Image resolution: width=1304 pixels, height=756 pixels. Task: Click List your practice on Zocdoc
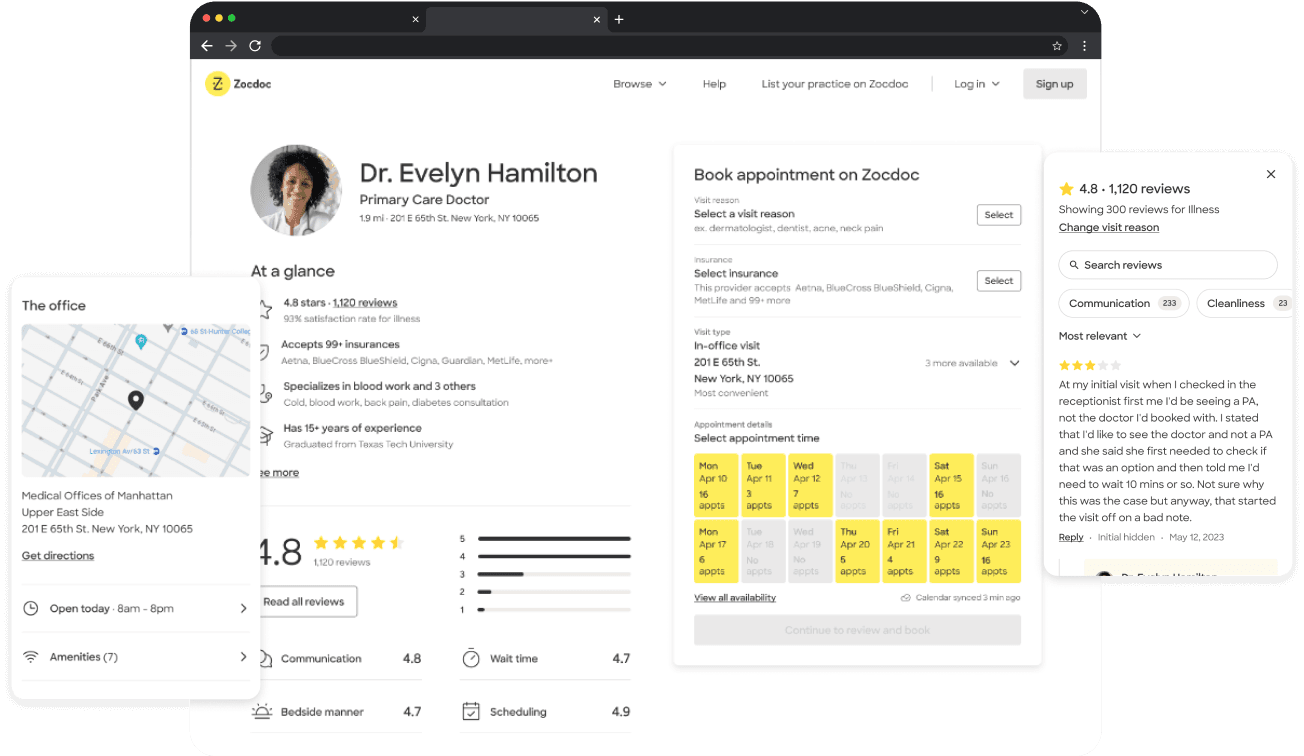(x=835, y=84)
